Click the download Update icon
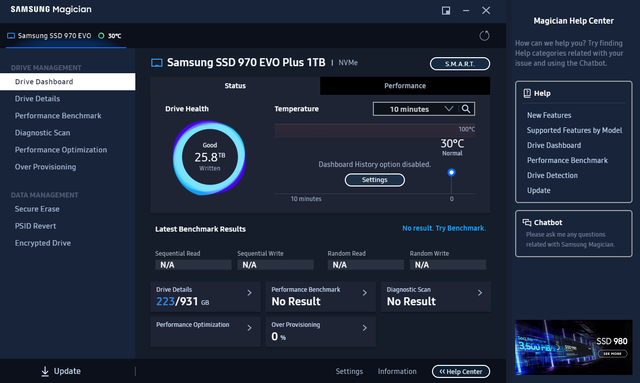This screenshot has height=383, width=640. [45, 371]
